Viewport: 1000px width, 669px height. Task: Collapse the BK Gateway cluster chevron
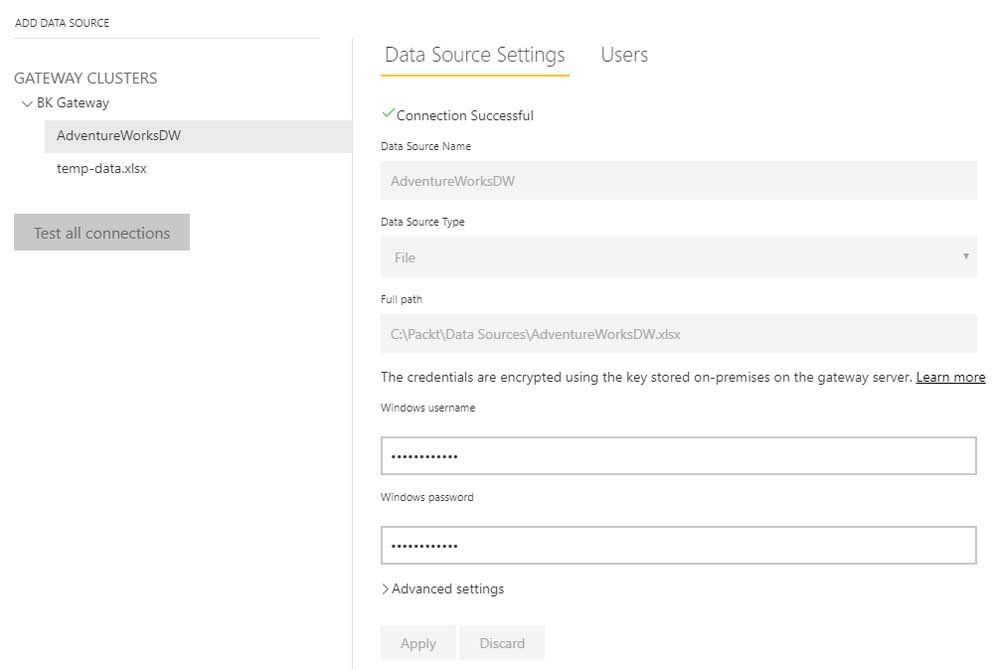[x=26, y=103]
